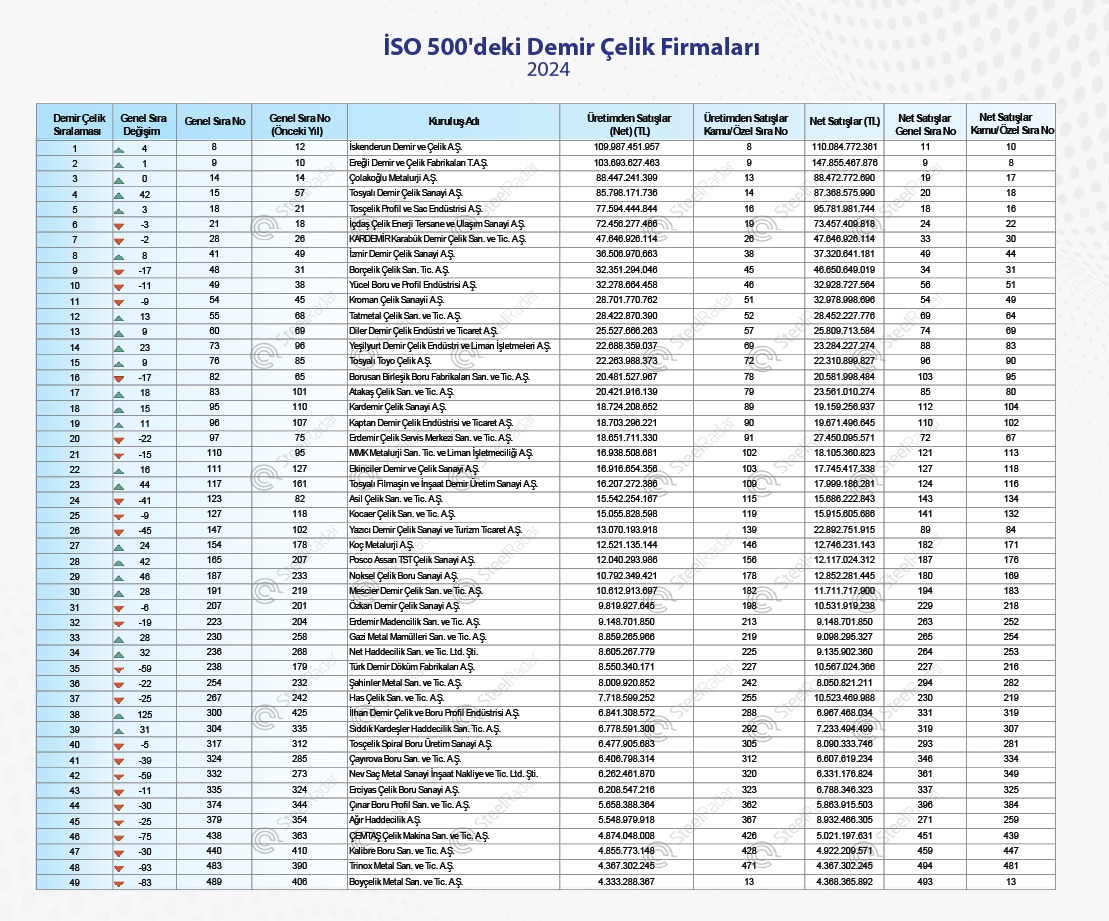Click the red down arrow in Çayırova Boru row
Image resolution: width=1109 pixels, height=921 pixels.
click(x=119, y=761)
